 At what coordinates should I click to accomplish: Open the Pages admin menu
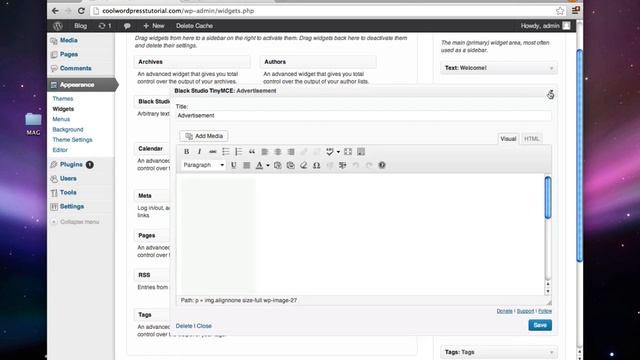(69, 54)
